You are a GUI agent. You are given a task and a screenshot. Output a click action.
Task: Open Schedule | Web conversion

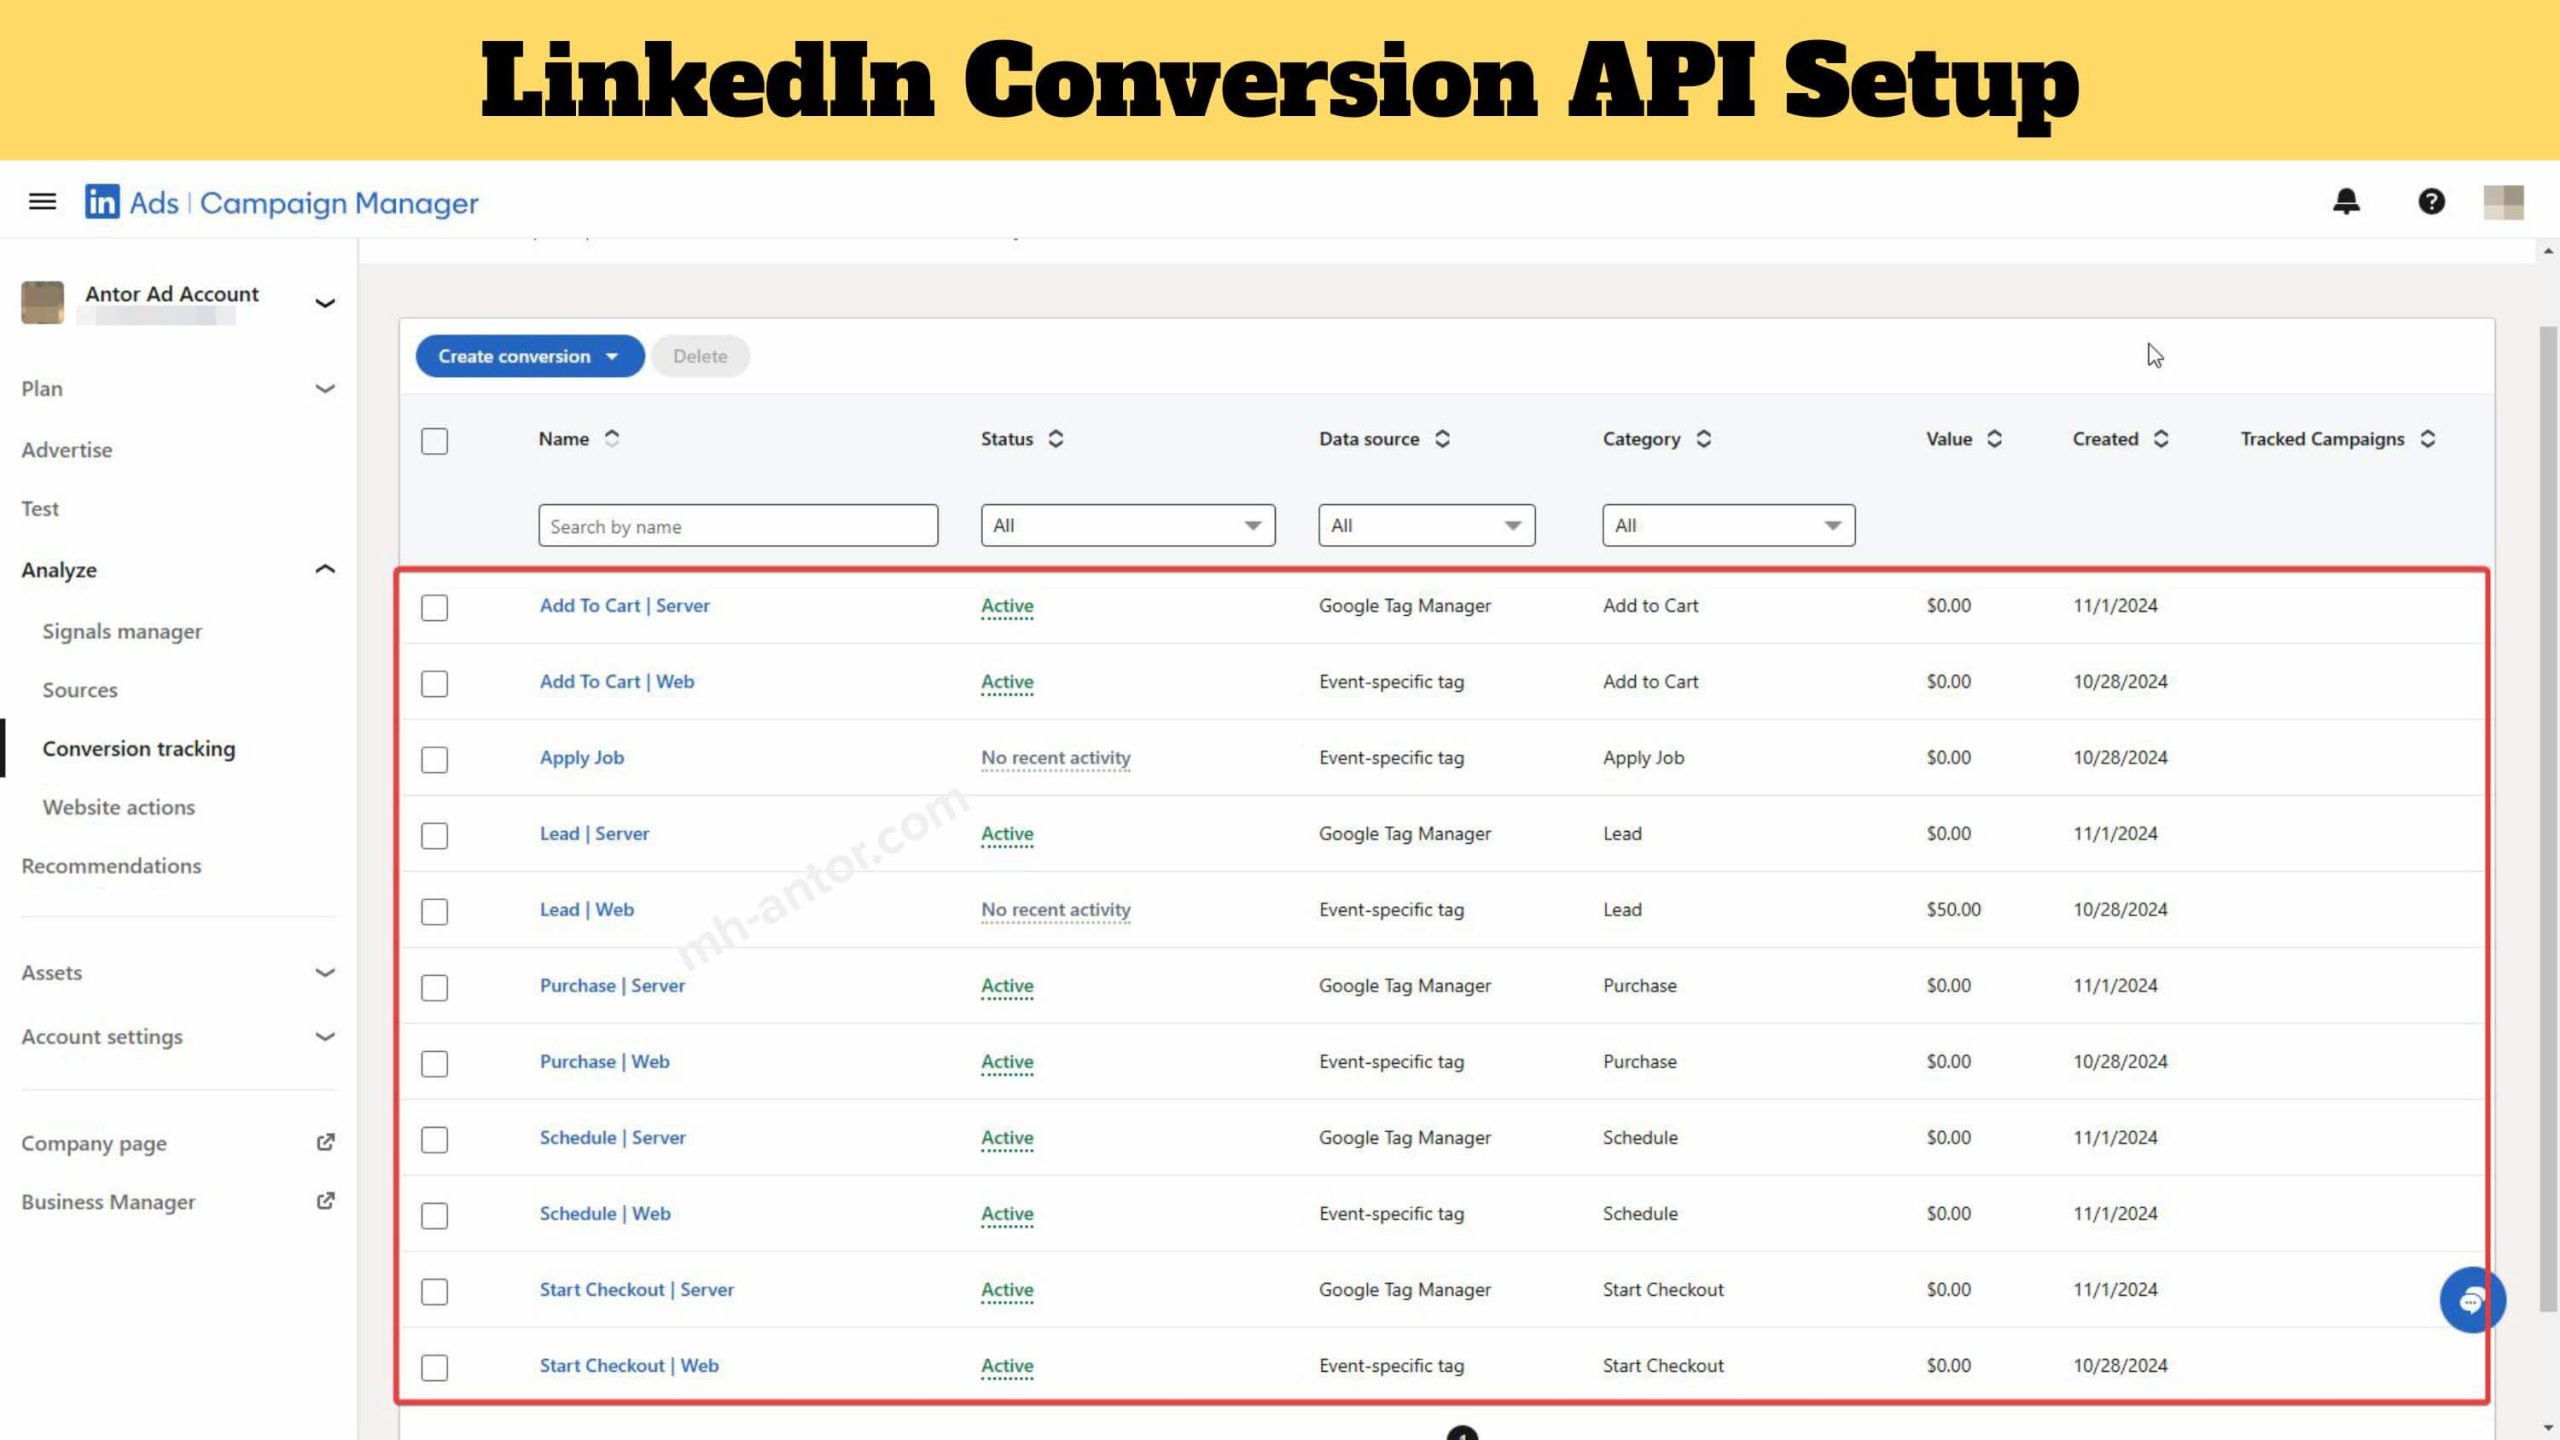click(x=605, y=1214)
